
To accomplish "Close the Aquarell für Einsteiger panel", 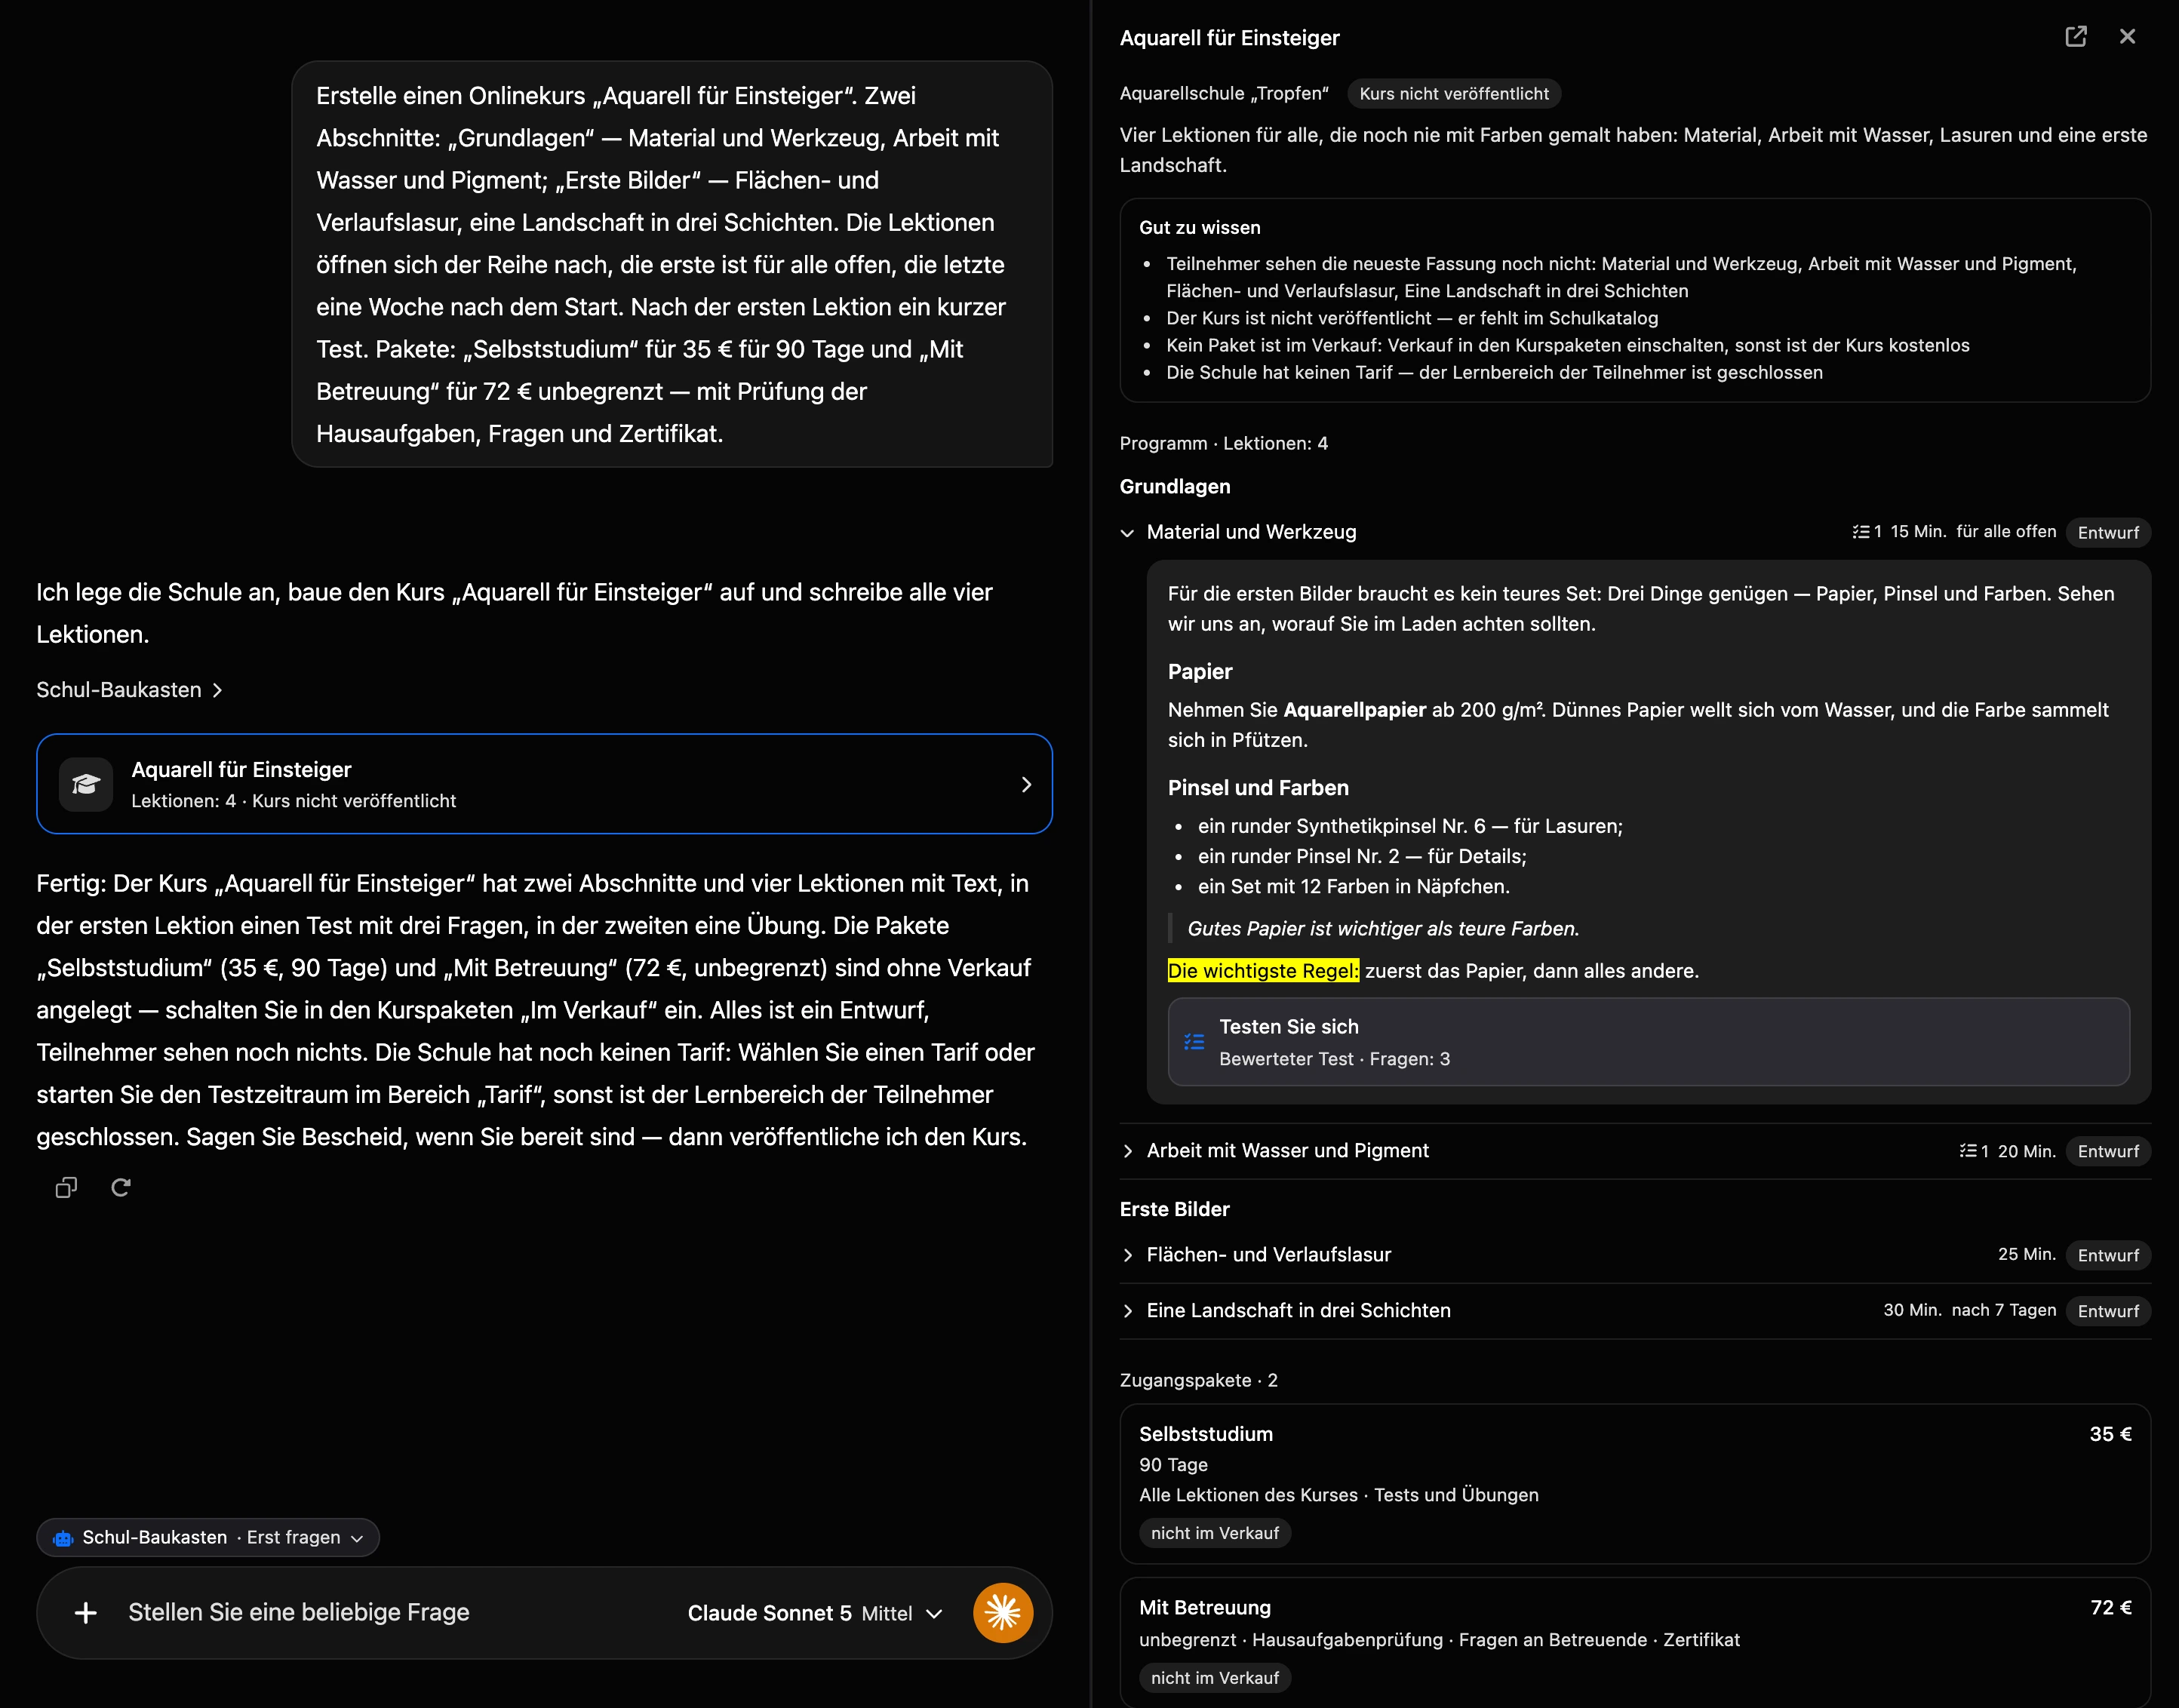I will [x=2127, y=37].
